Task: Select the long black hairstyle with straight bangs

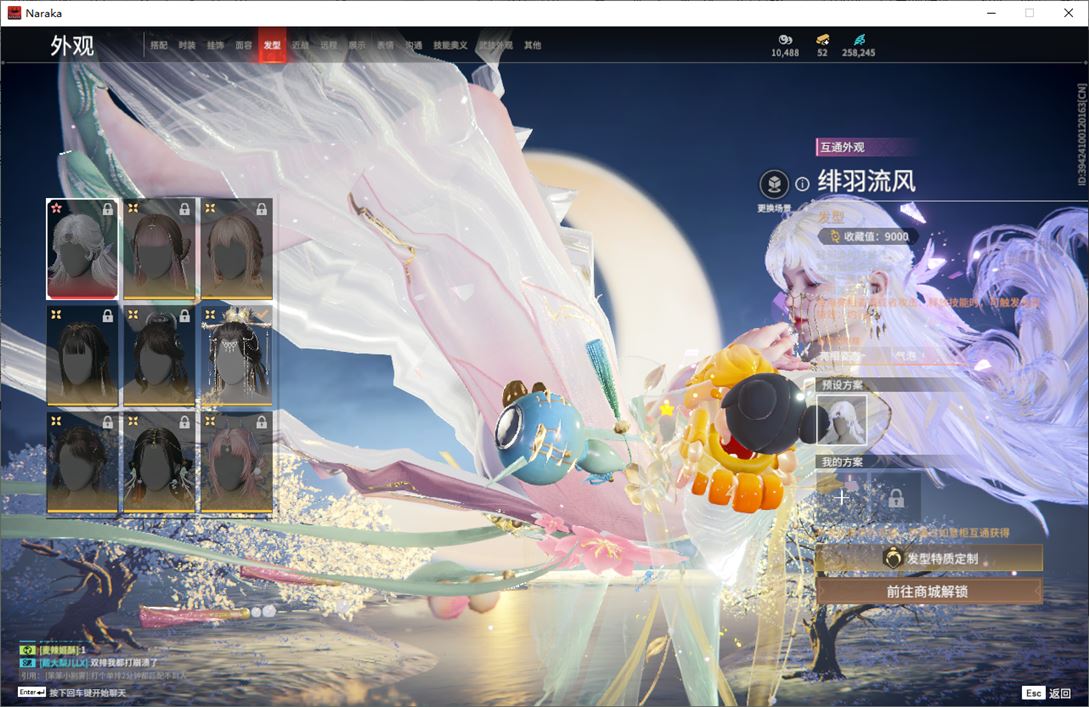Action: pyautogui.click(x=82, y=355)
